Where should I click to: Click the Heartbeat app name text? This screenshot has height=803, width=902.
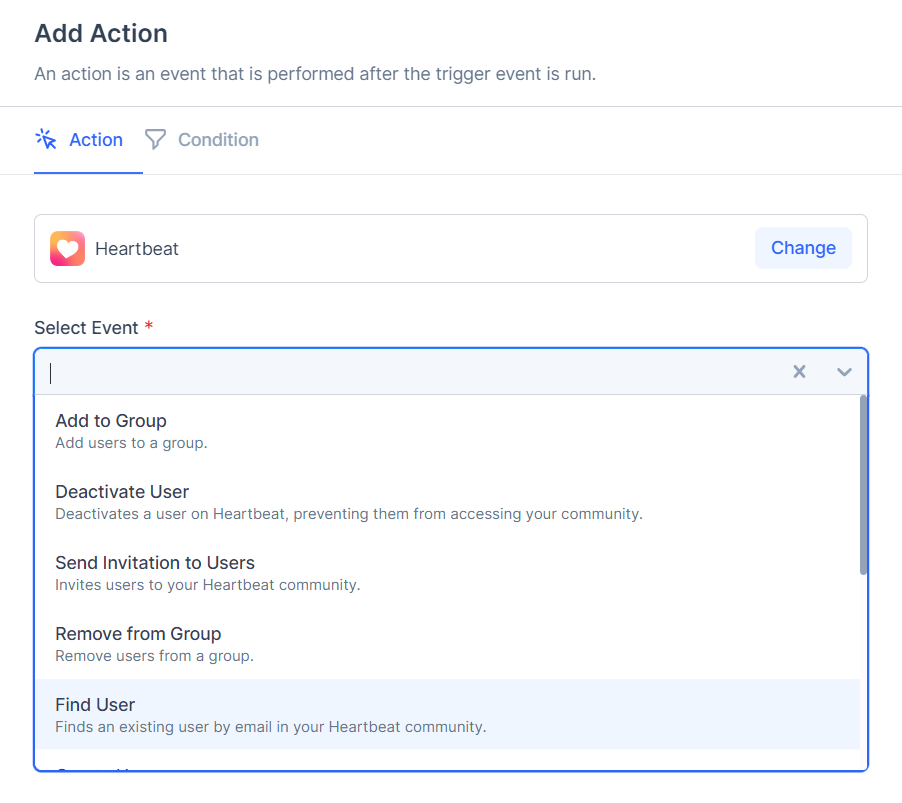[137, 249]
